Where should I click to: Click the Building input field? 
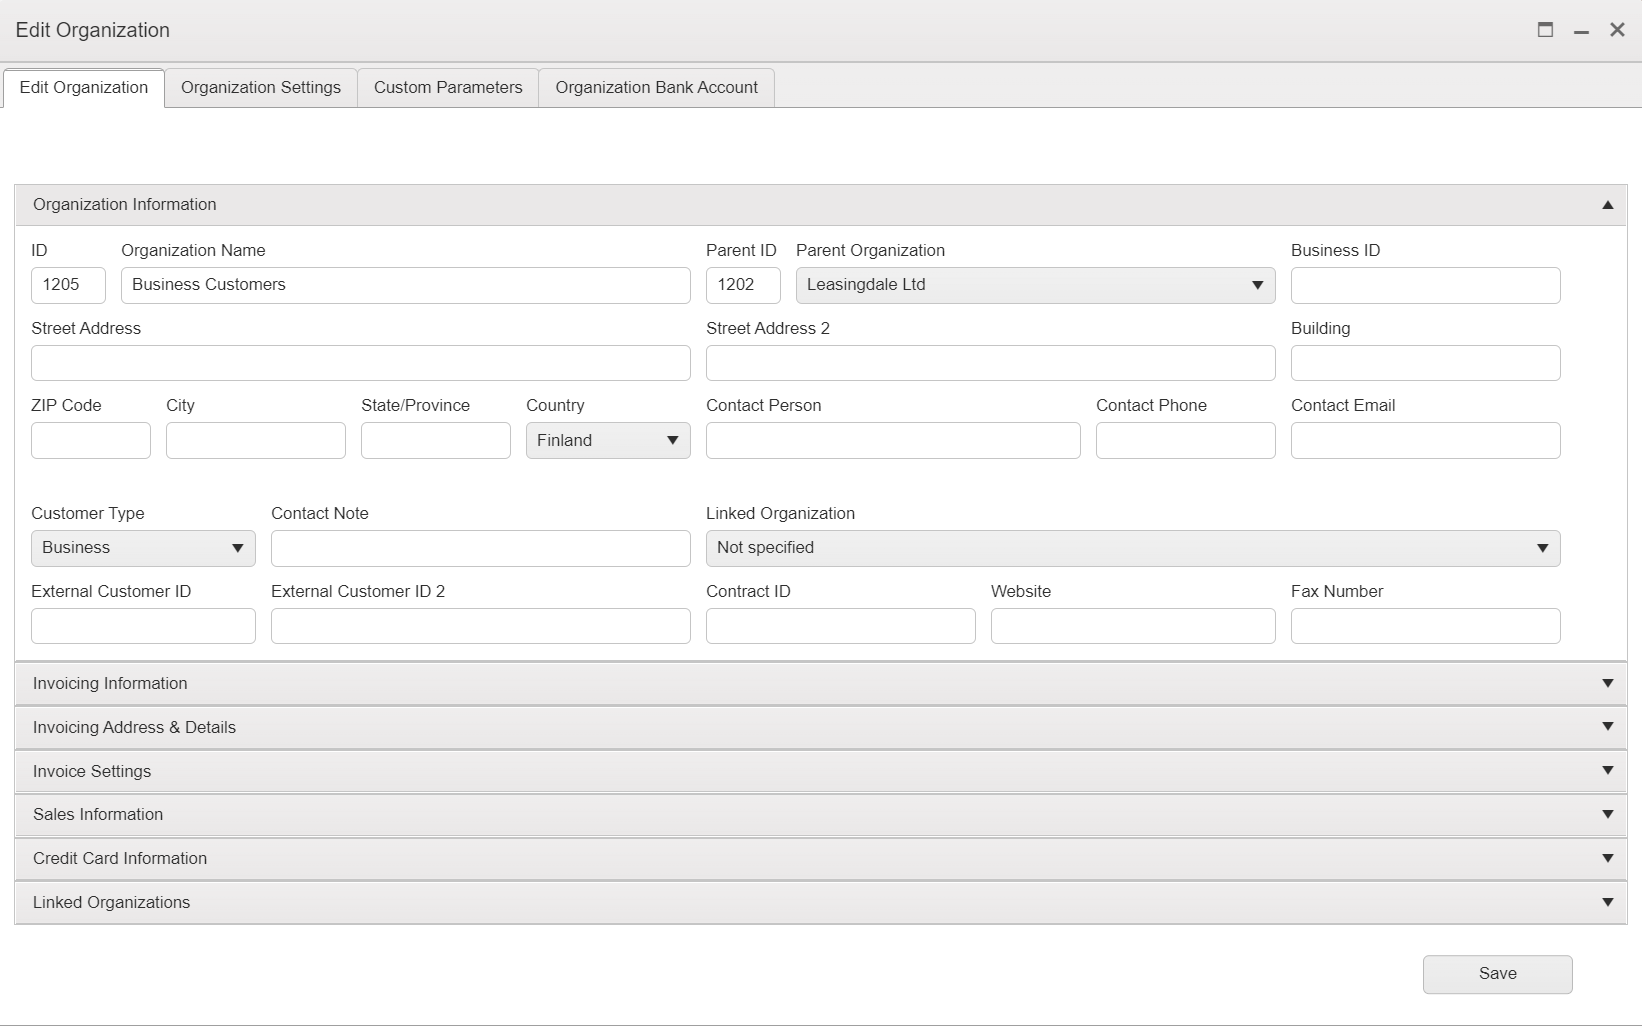tap(1425, 363)
